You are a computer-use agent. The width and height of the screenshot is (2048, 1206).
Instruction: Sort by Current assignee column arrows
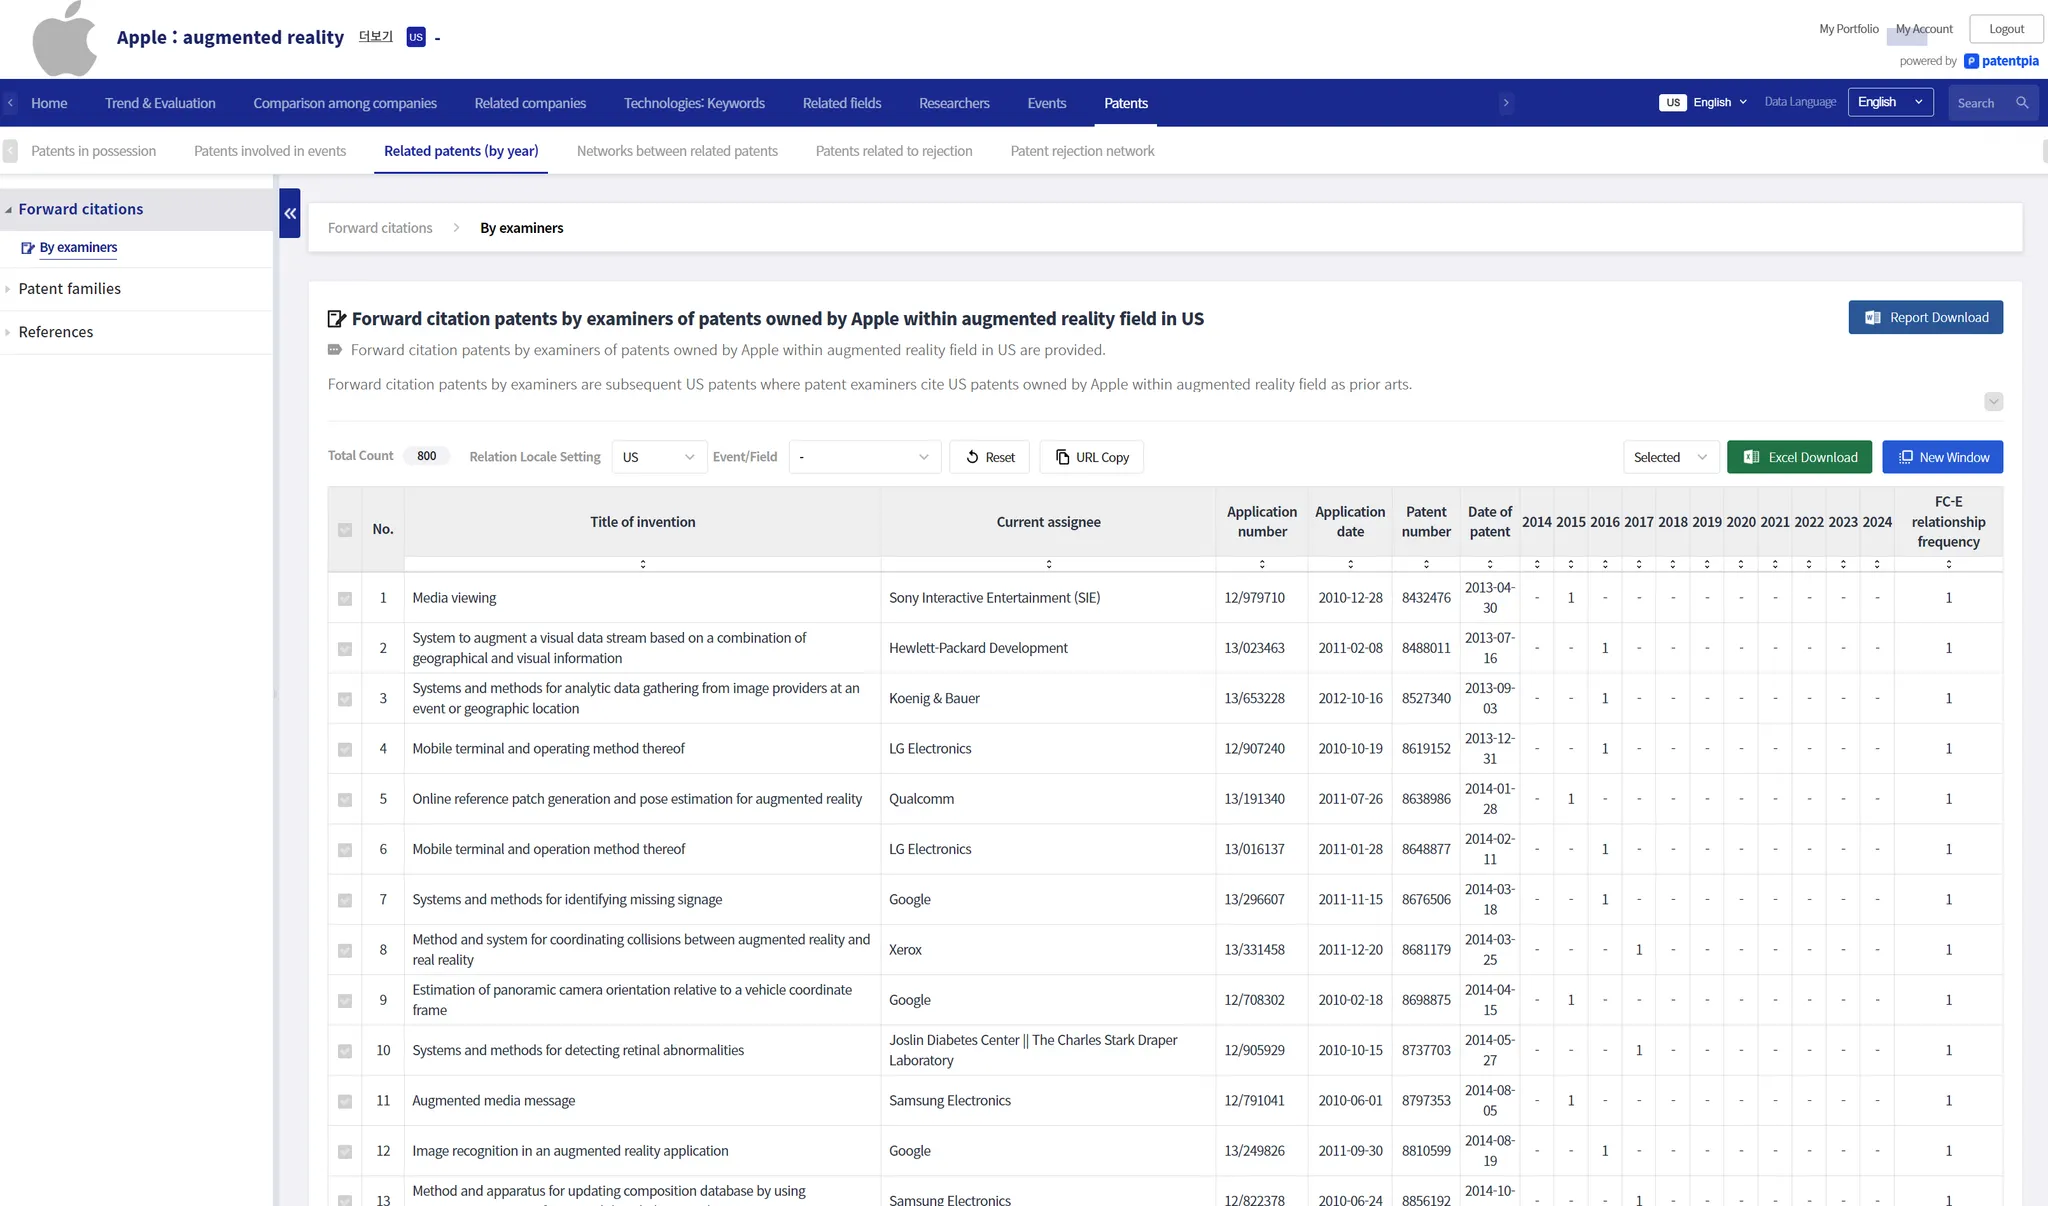(x=1048, y=564)
